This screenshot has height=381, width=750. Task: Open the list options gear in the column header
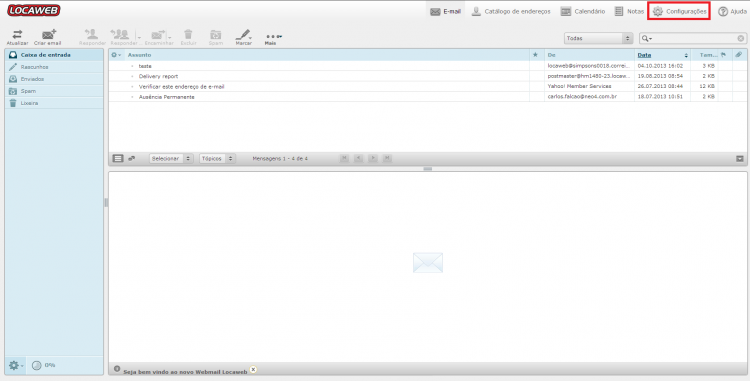[116, 55]
